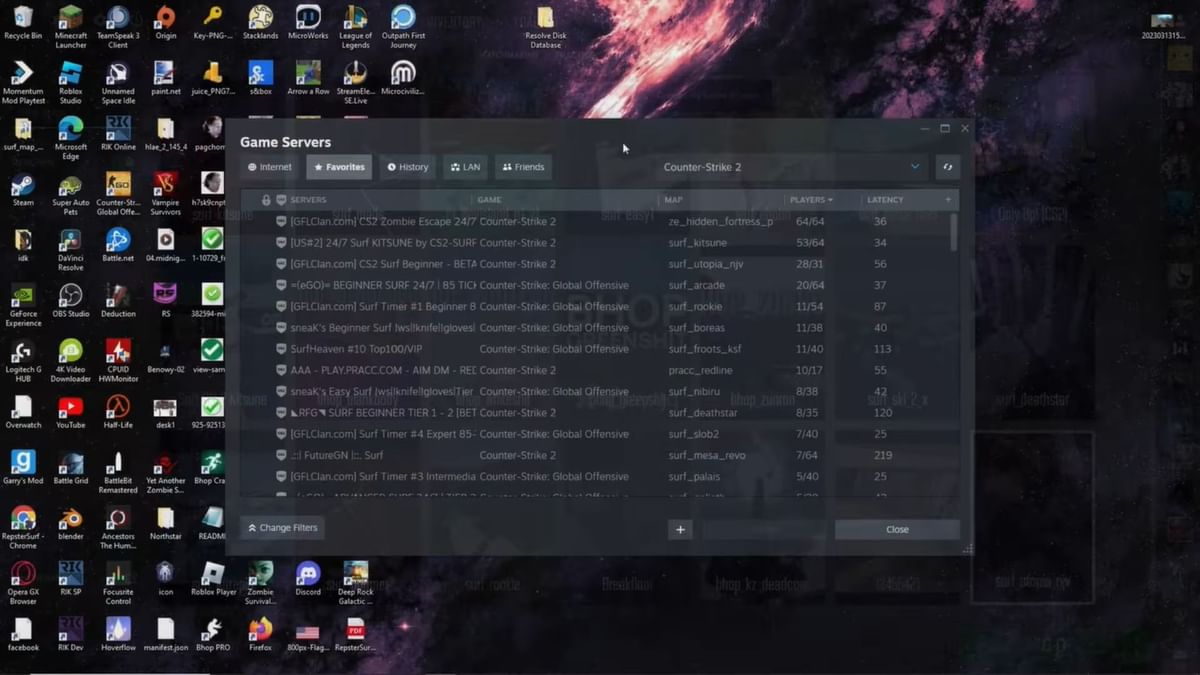Switch to the Internet tab
The width and height of the screenshot is (1200, 675).
[270, 167]
